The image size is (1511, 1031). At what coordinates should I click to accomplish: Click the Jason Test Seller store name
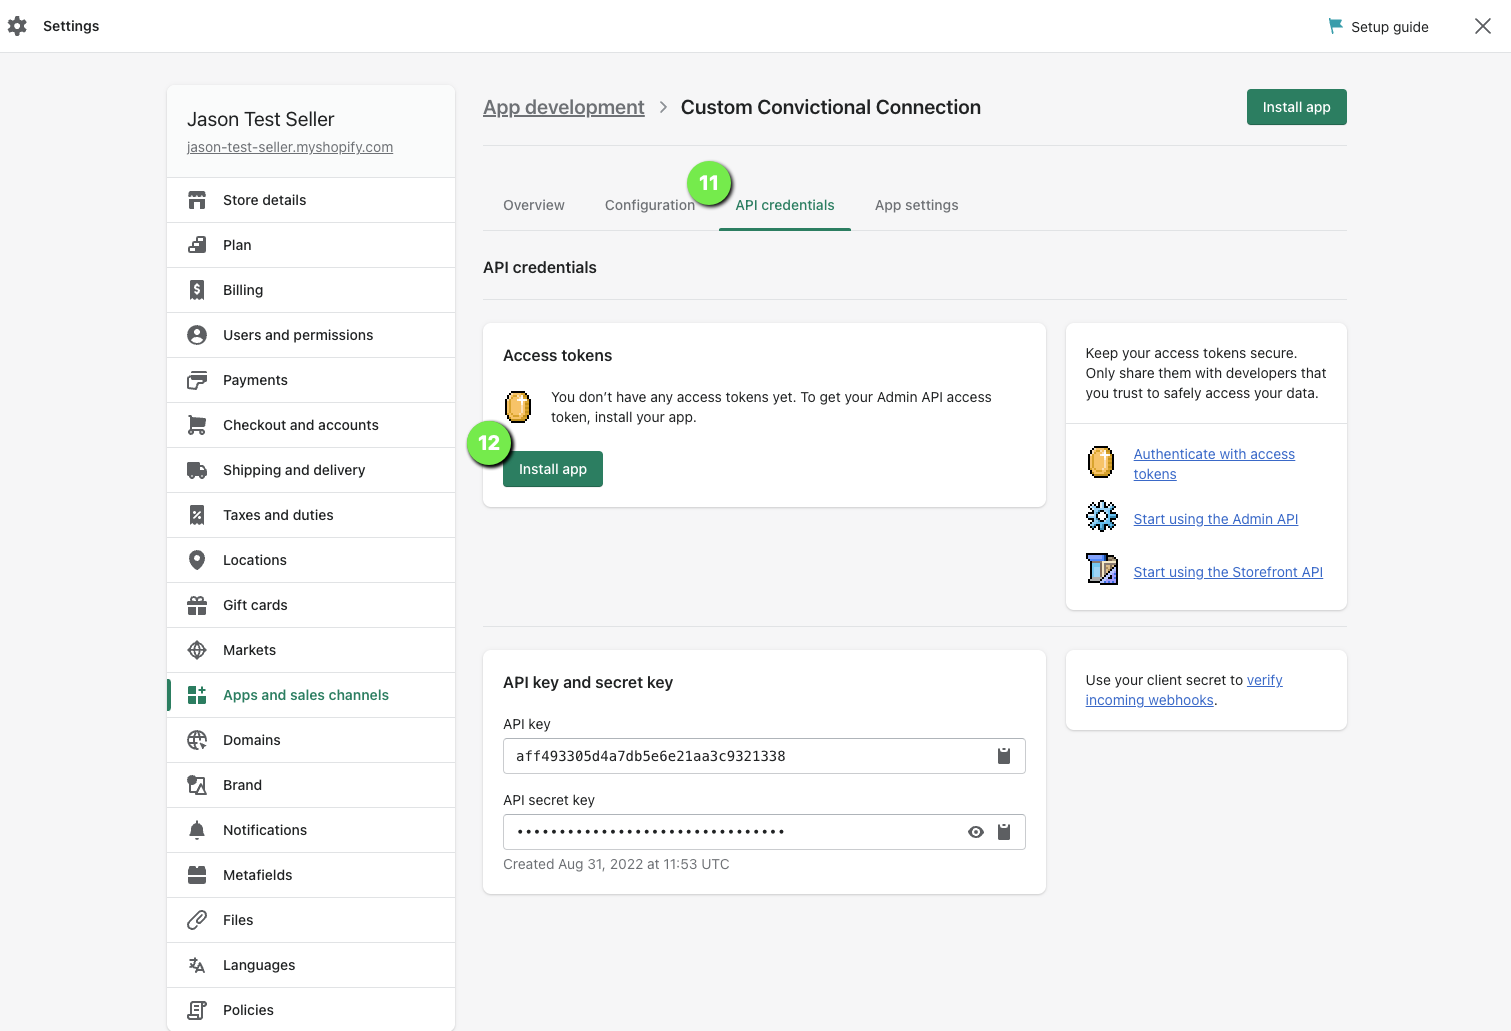click(261, 119)
